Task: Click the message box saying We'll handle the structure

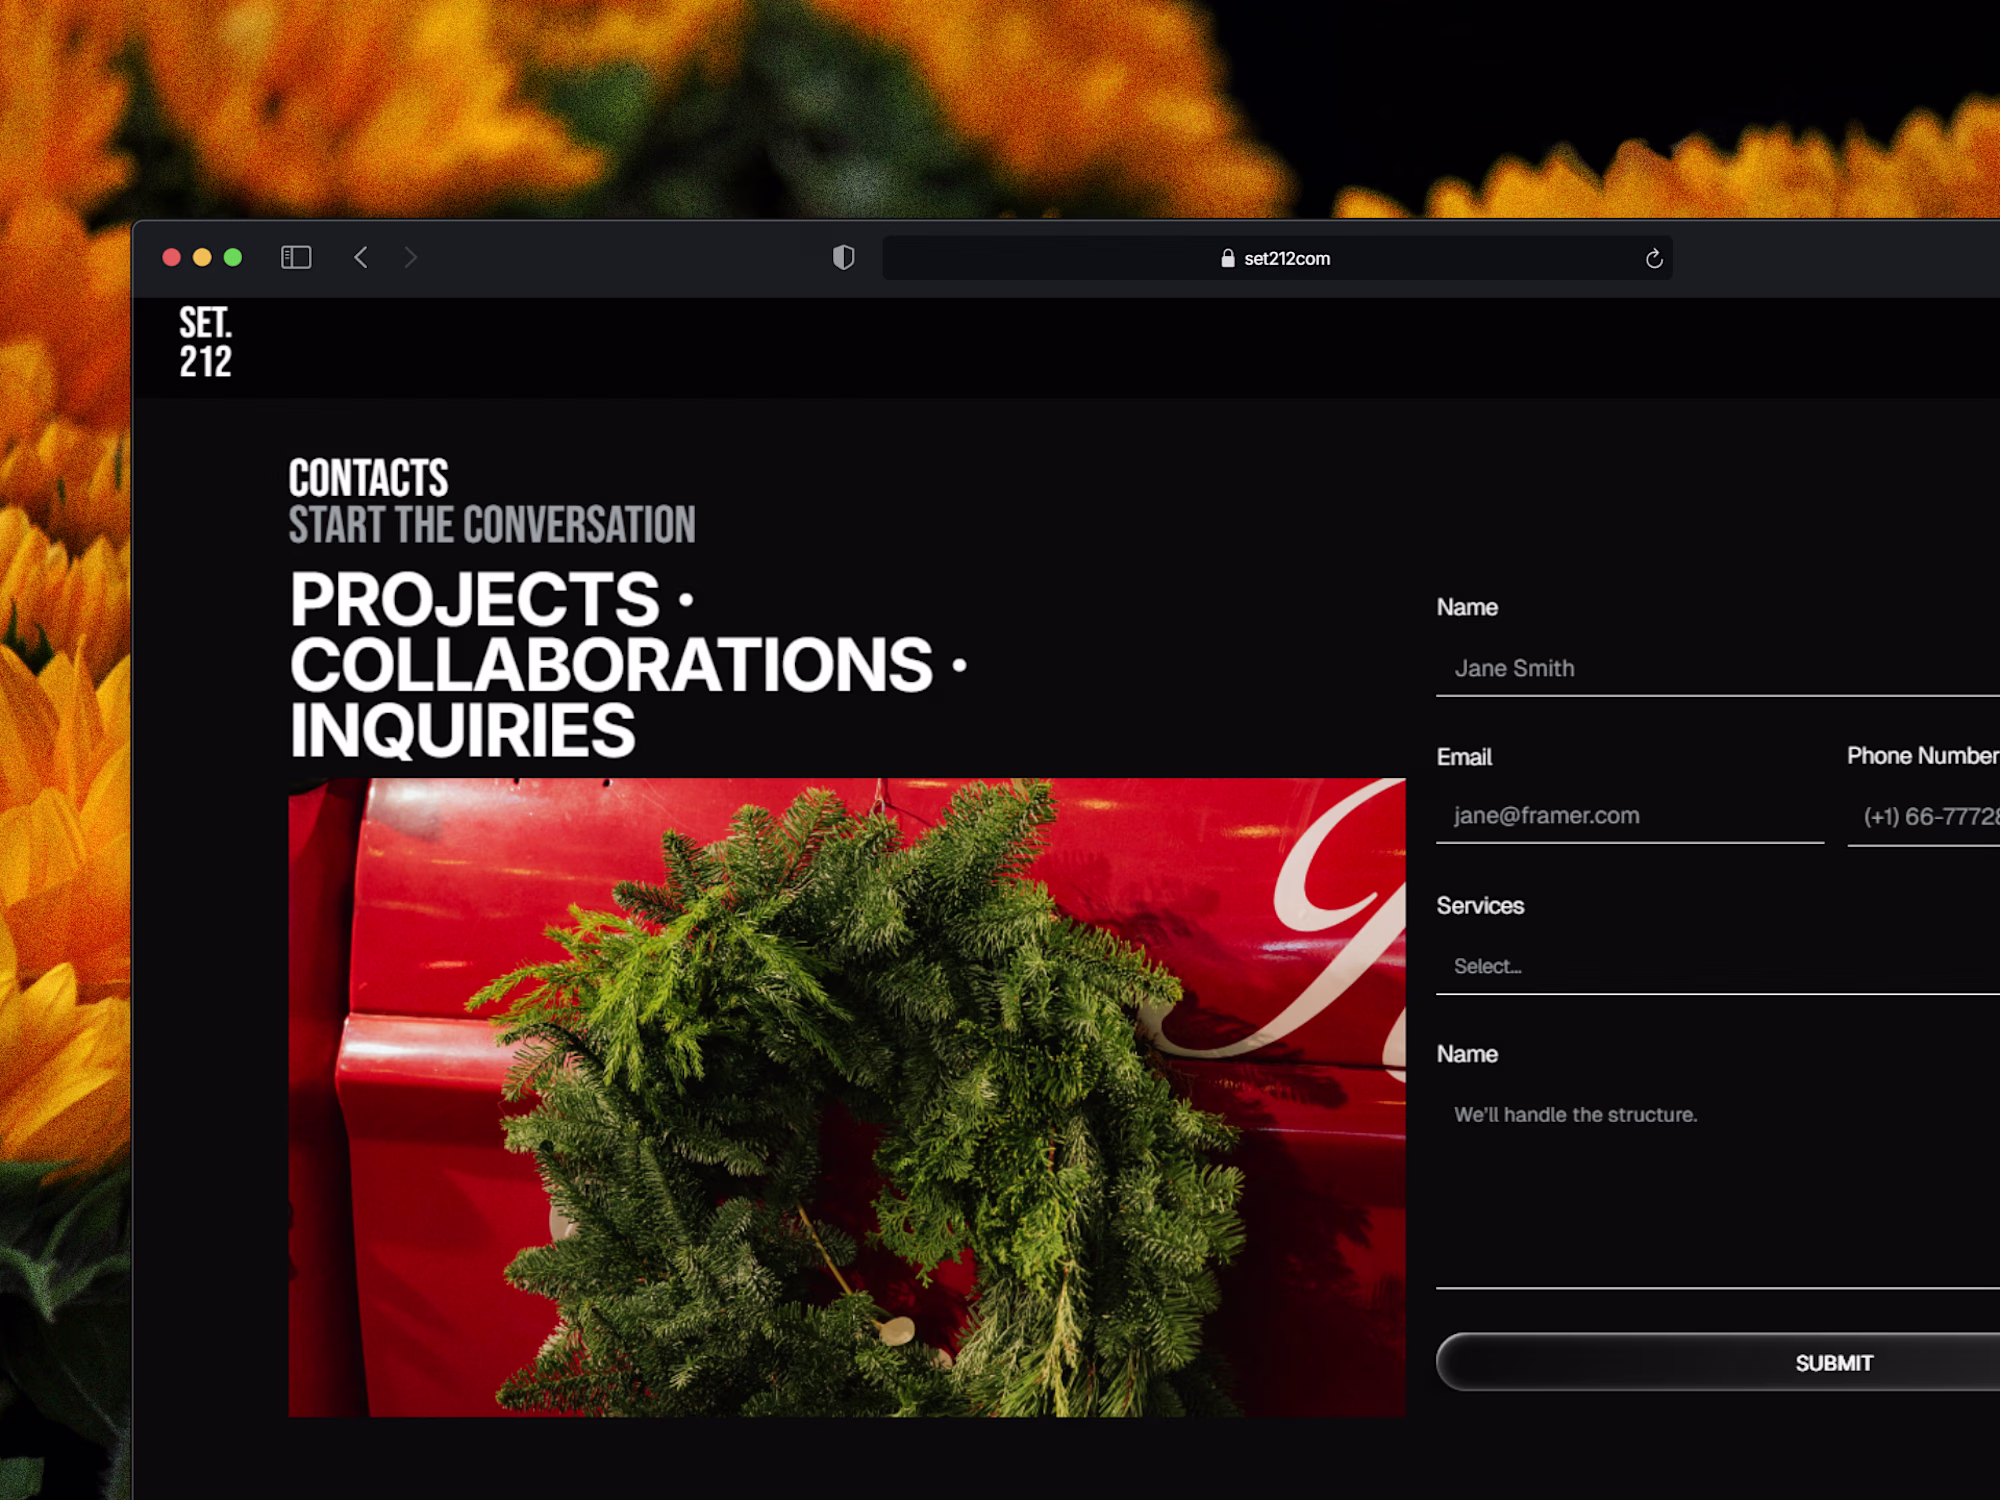Action: [x=1716, y=1180]
